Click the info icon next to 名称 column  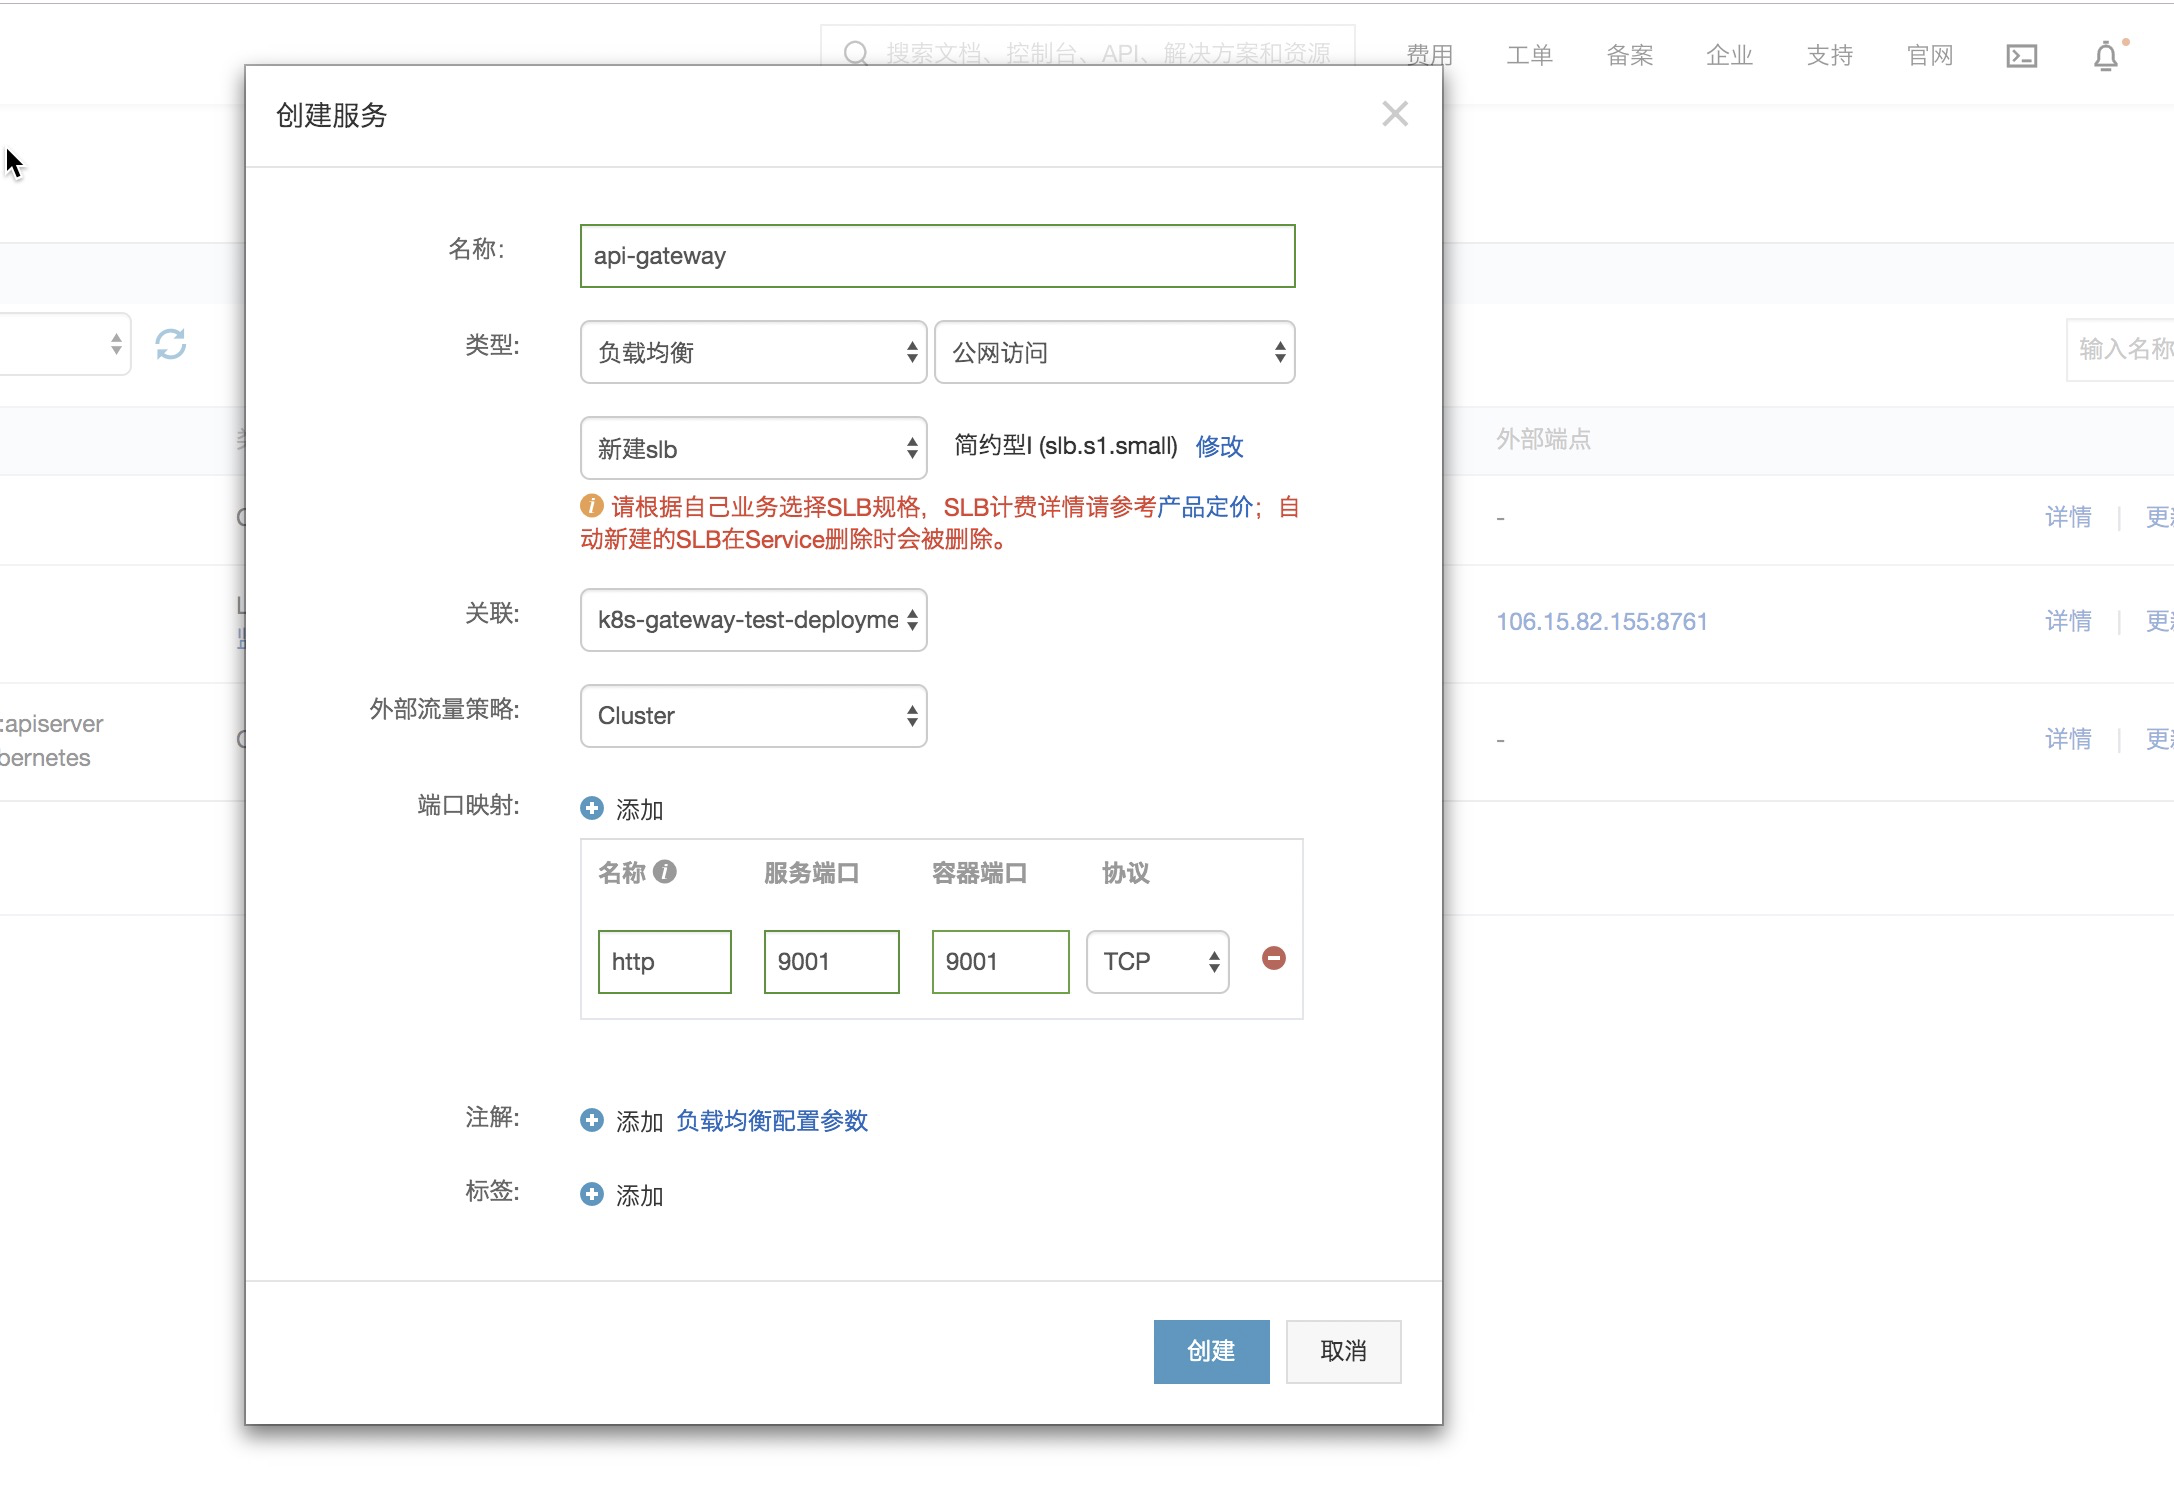pos(665,872)
